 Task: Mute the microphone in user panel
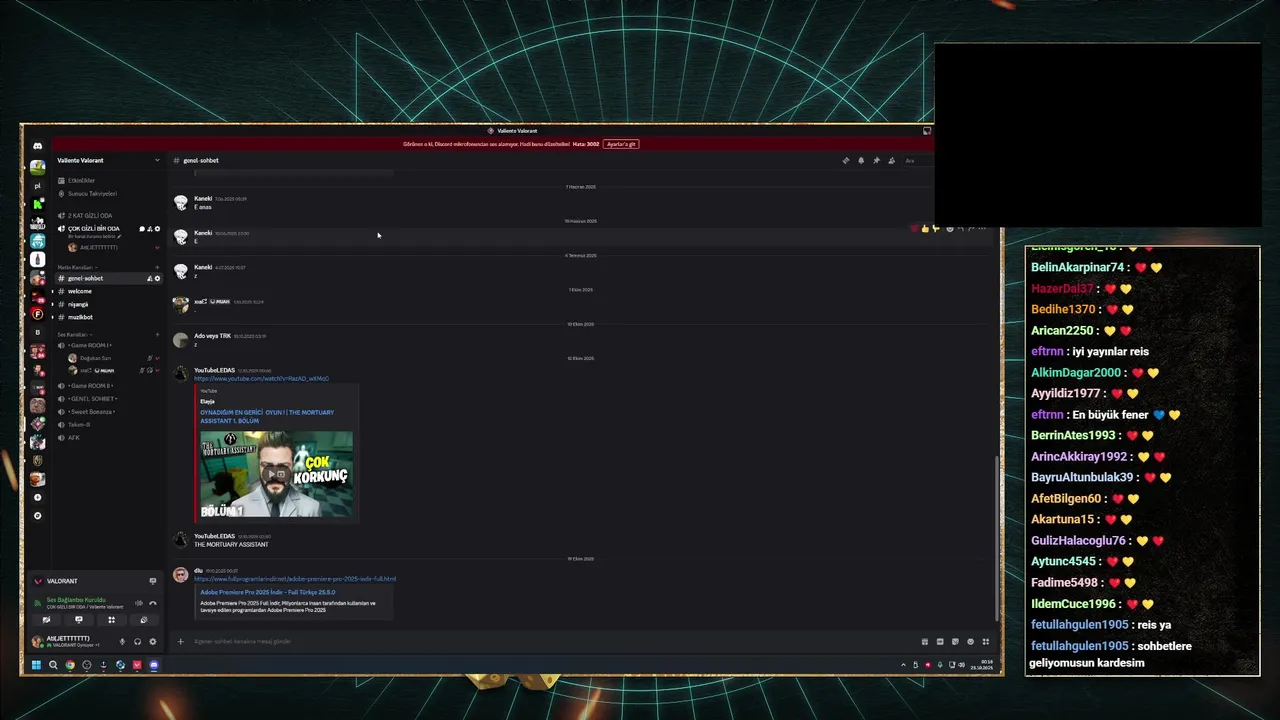(123, 641)
